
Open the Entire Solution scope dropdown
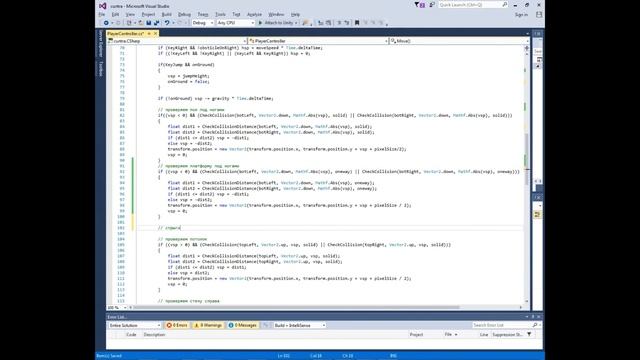point(135,325)
